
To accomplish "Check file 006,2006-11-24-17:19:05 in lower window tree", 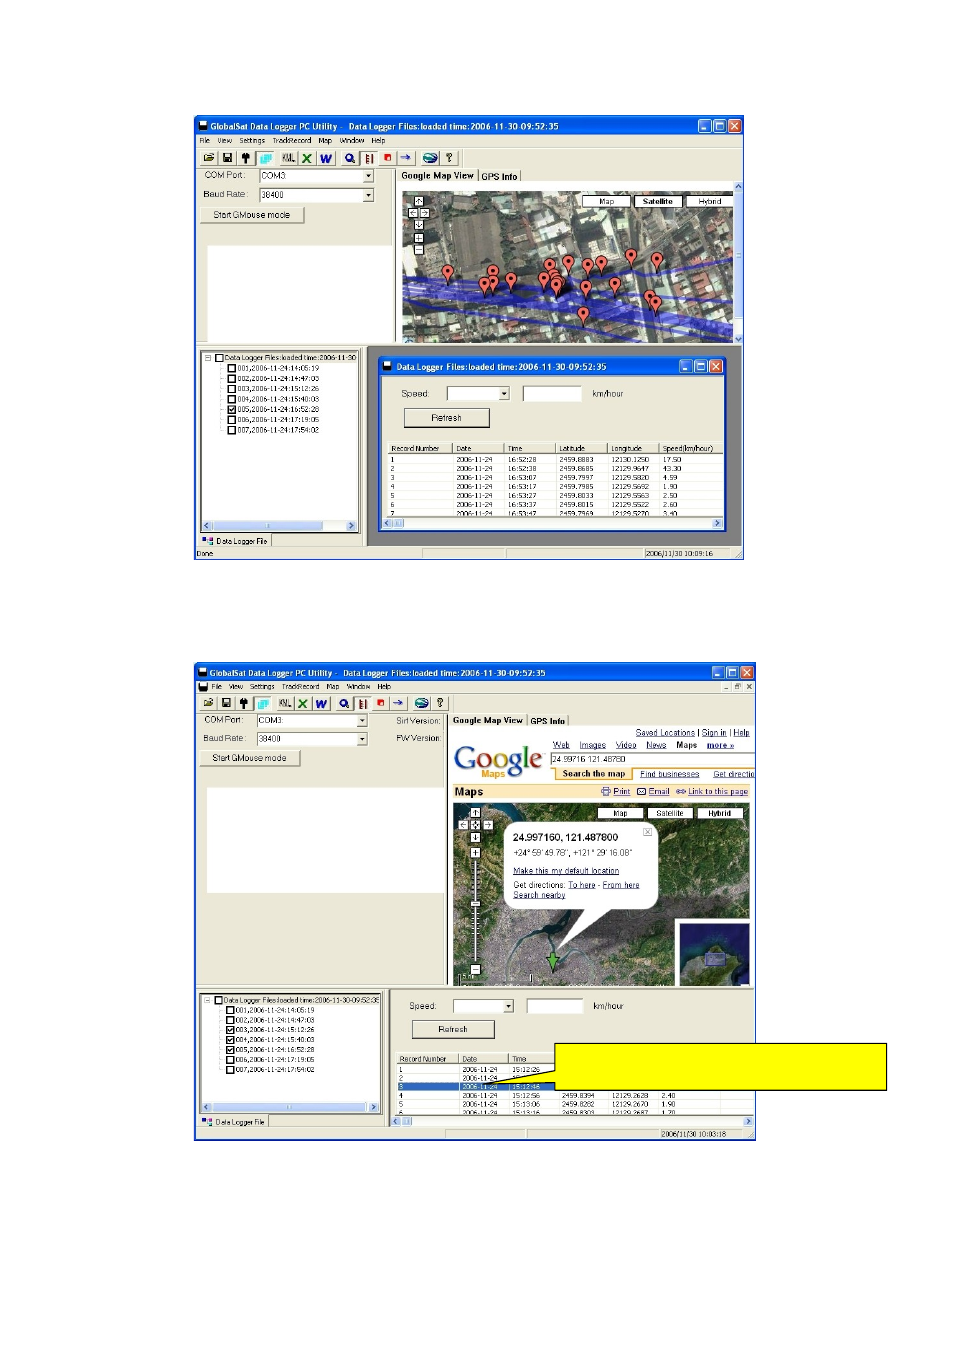I will click(x=230, y=1060).
